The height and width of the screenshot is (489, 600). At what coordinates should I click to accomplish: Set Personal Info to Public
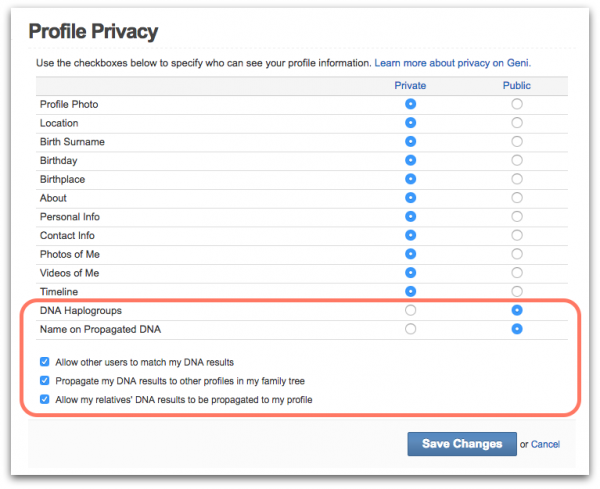(517, 217)
